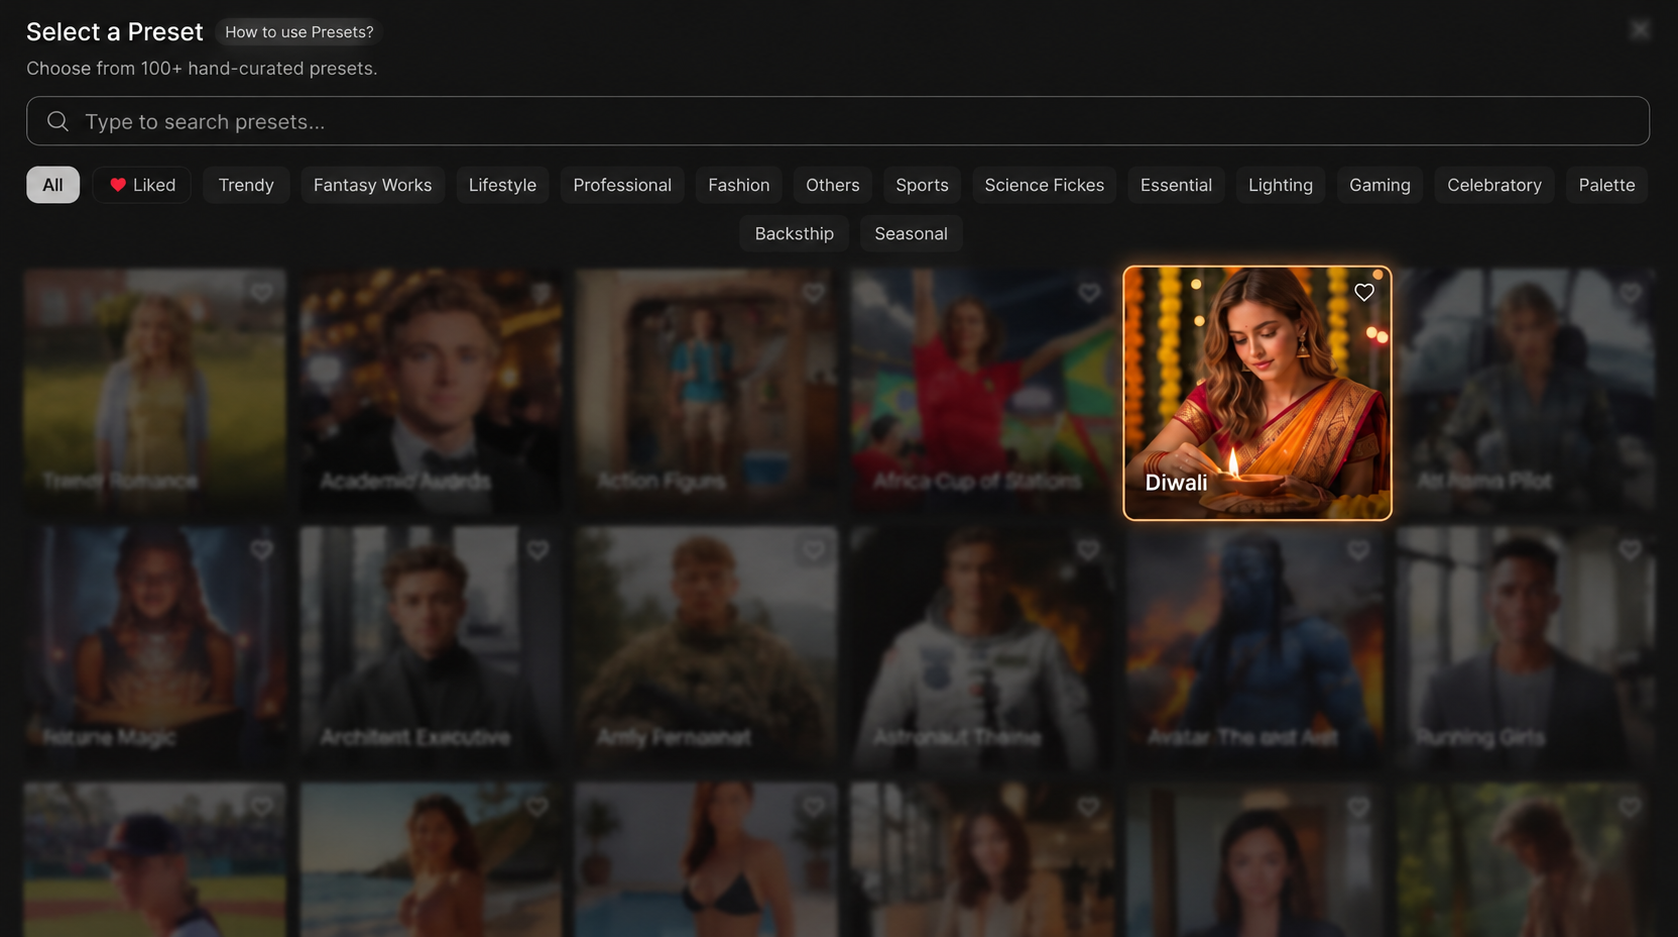Focus the search presets input field

pos(838,121)
